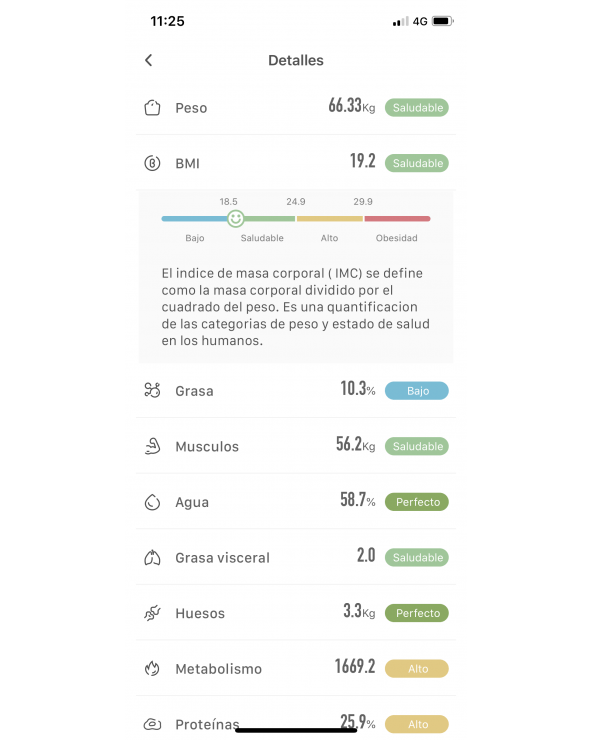Viewport: 592px width, 740px height.
Task: Expand the Grasa row details
Action: (x=296, y=390)
